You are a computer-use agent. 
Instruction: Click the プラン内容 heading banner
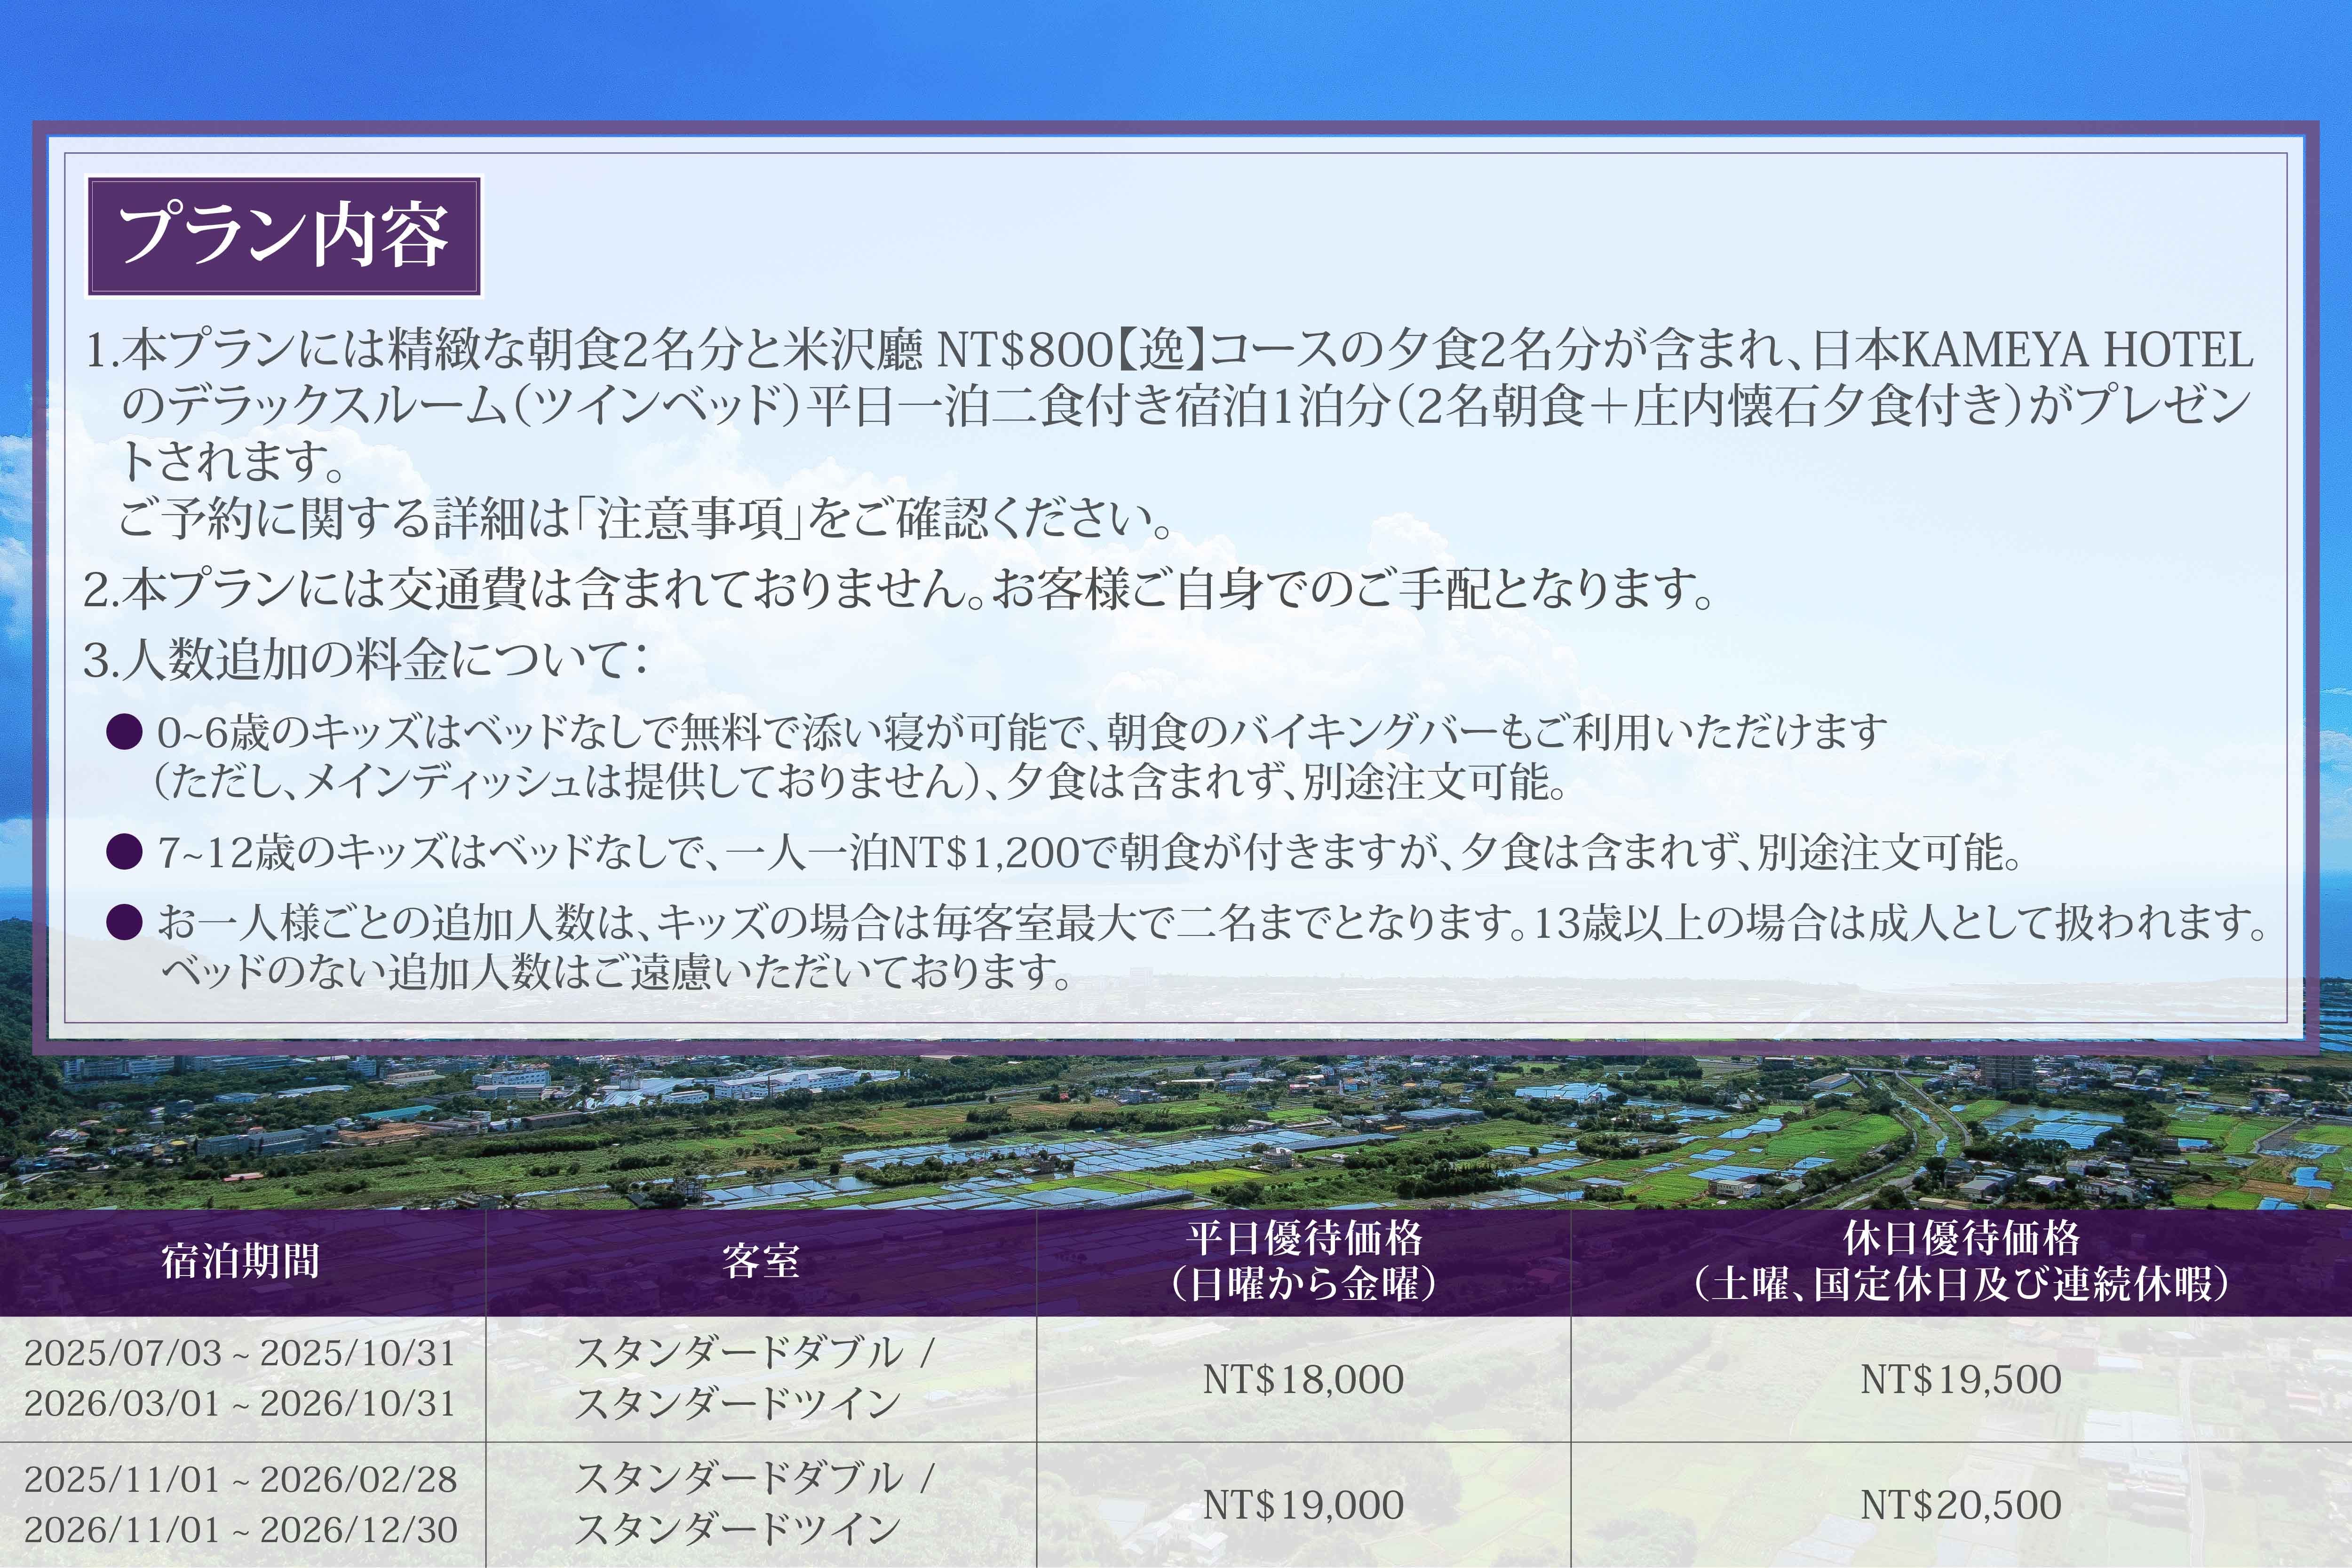[284, 236]
